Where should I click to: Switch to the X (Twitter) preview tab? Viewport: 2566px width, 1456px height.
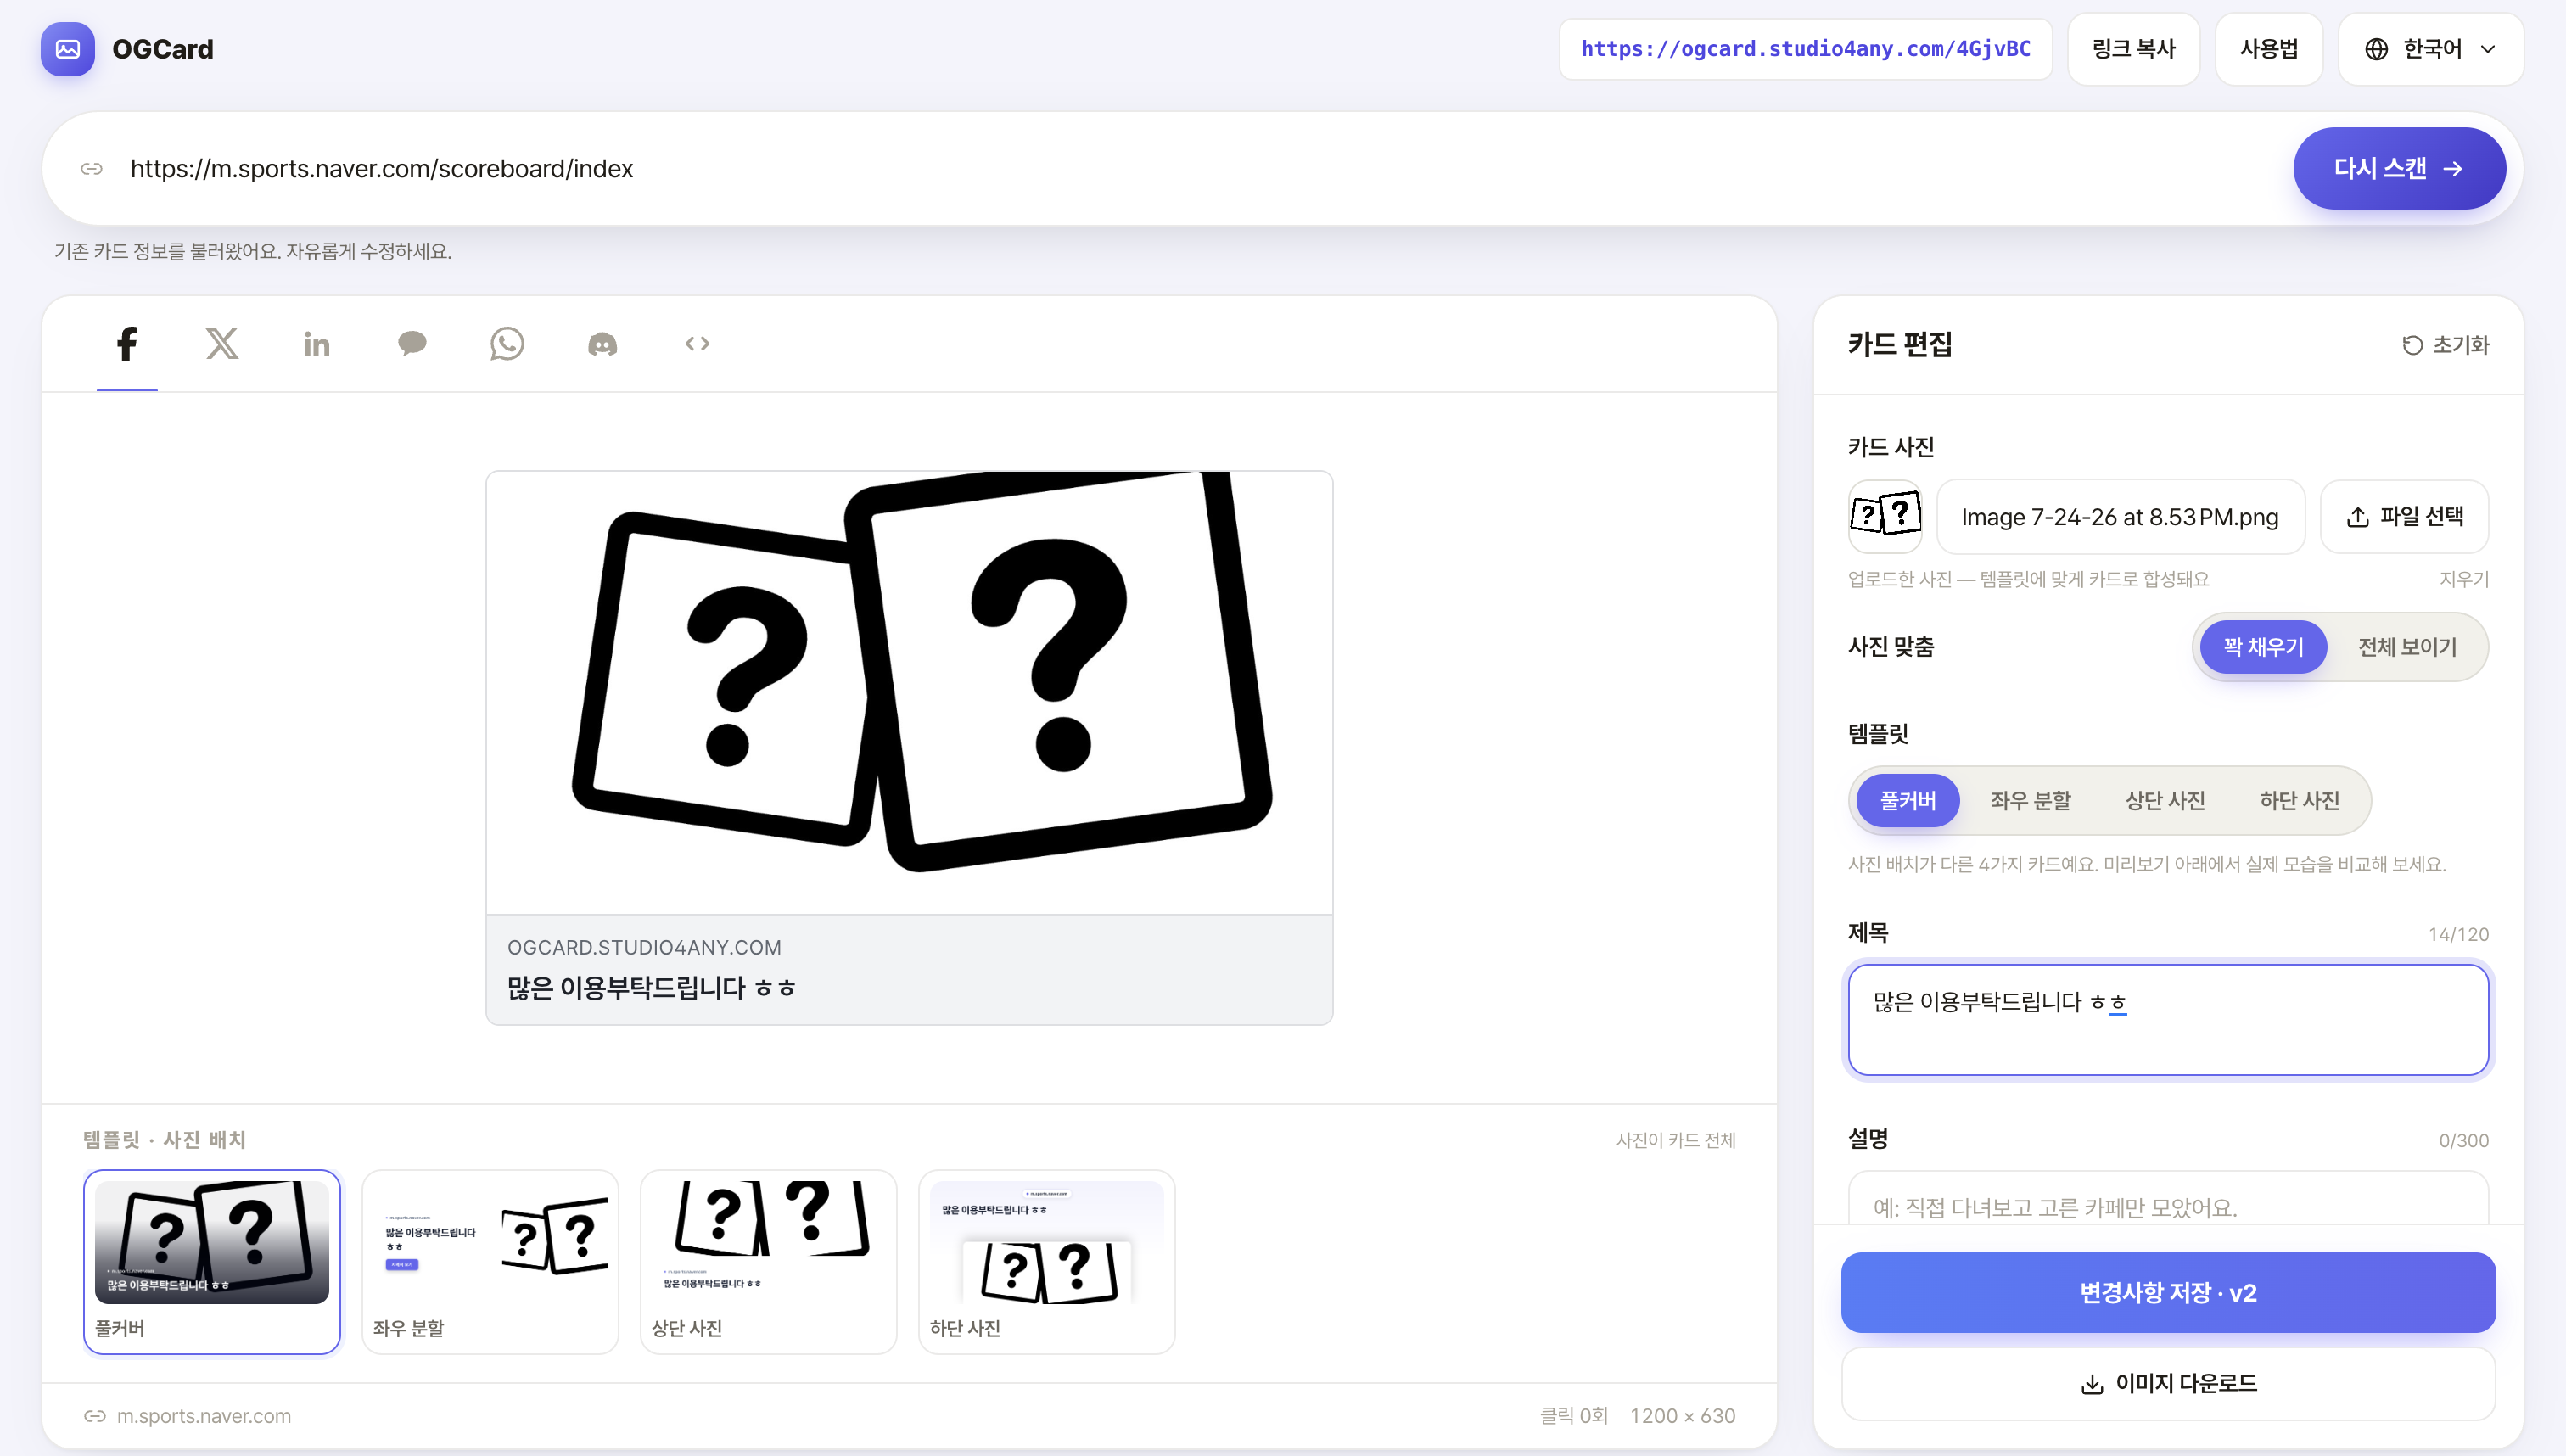point(222,344)
